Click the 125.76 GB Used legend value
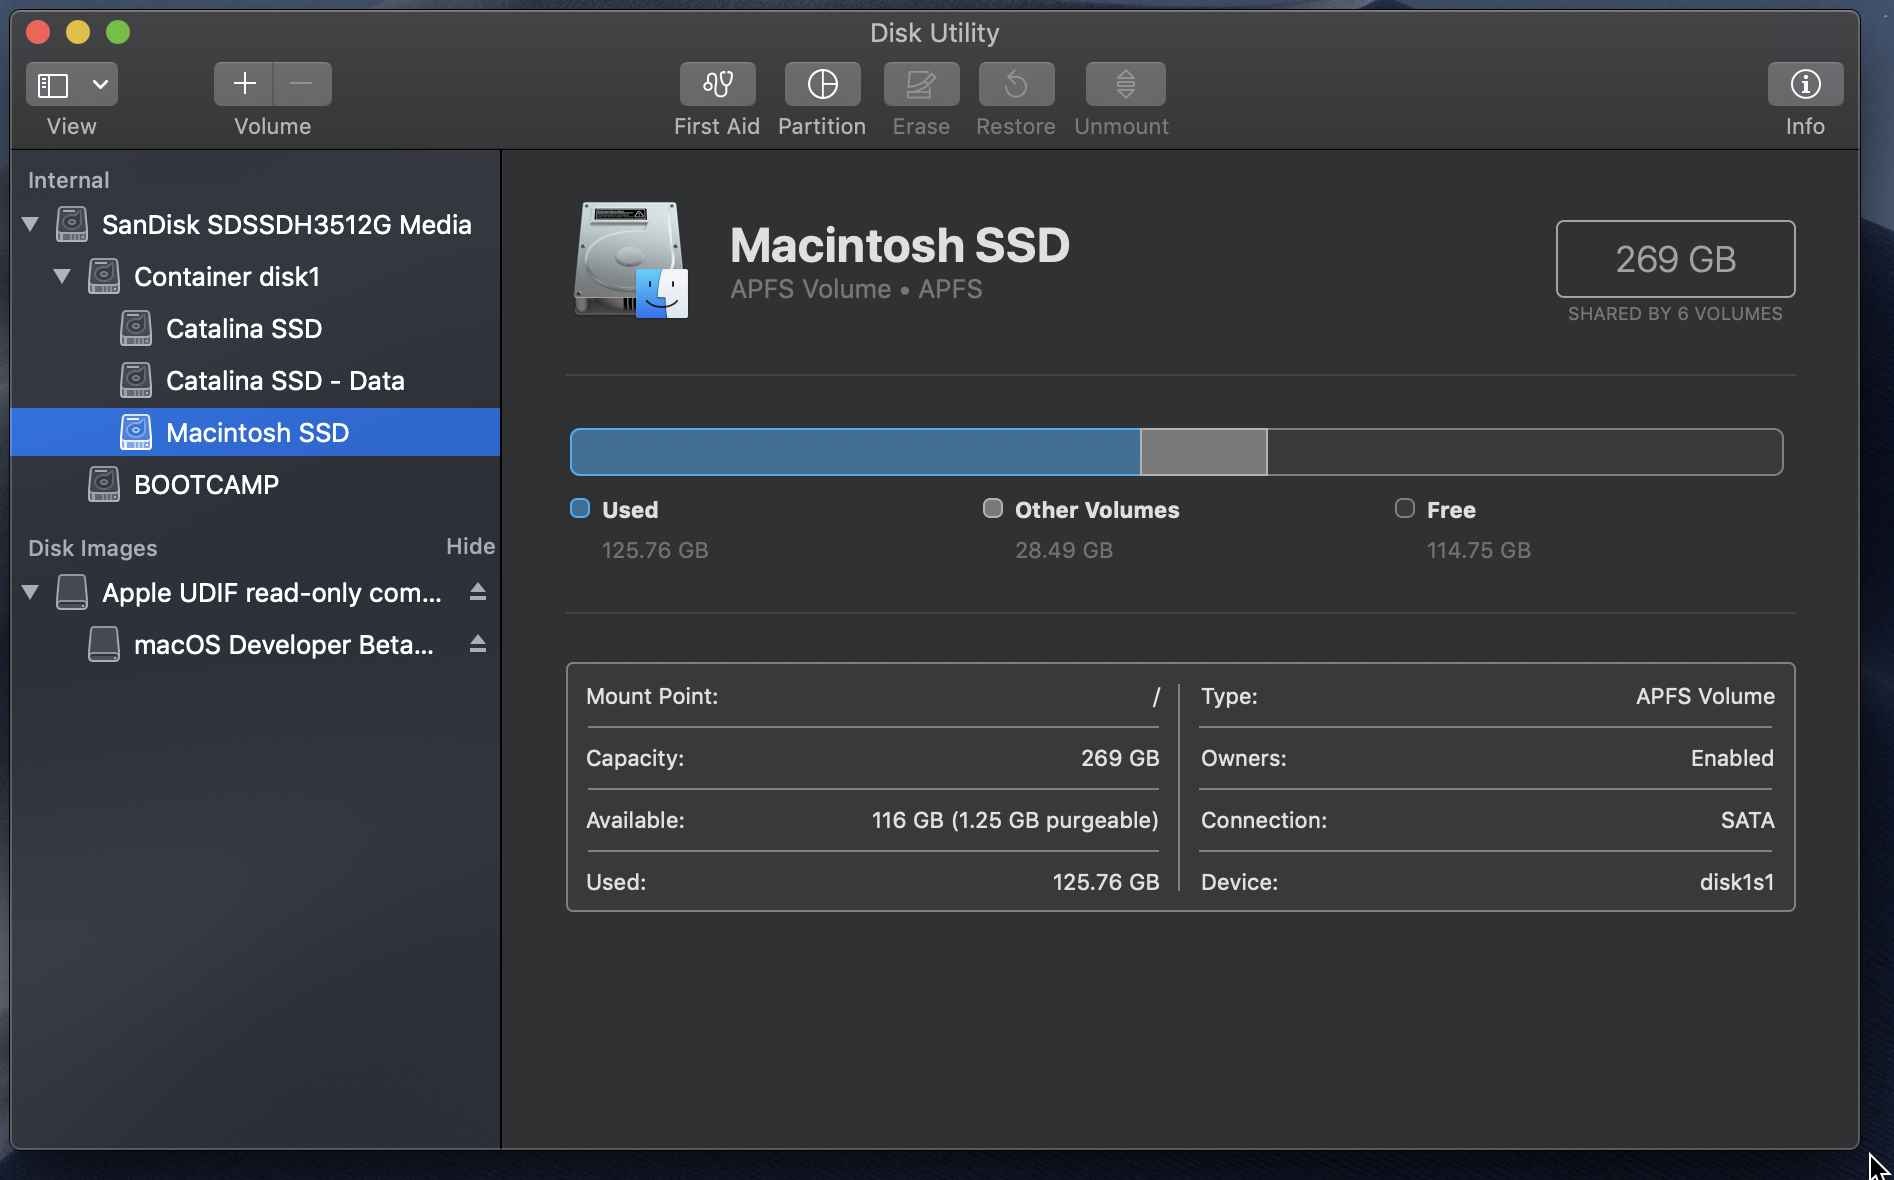Screen dimensions: 1894x1180 pyautogui.click(x=655, y=550)
